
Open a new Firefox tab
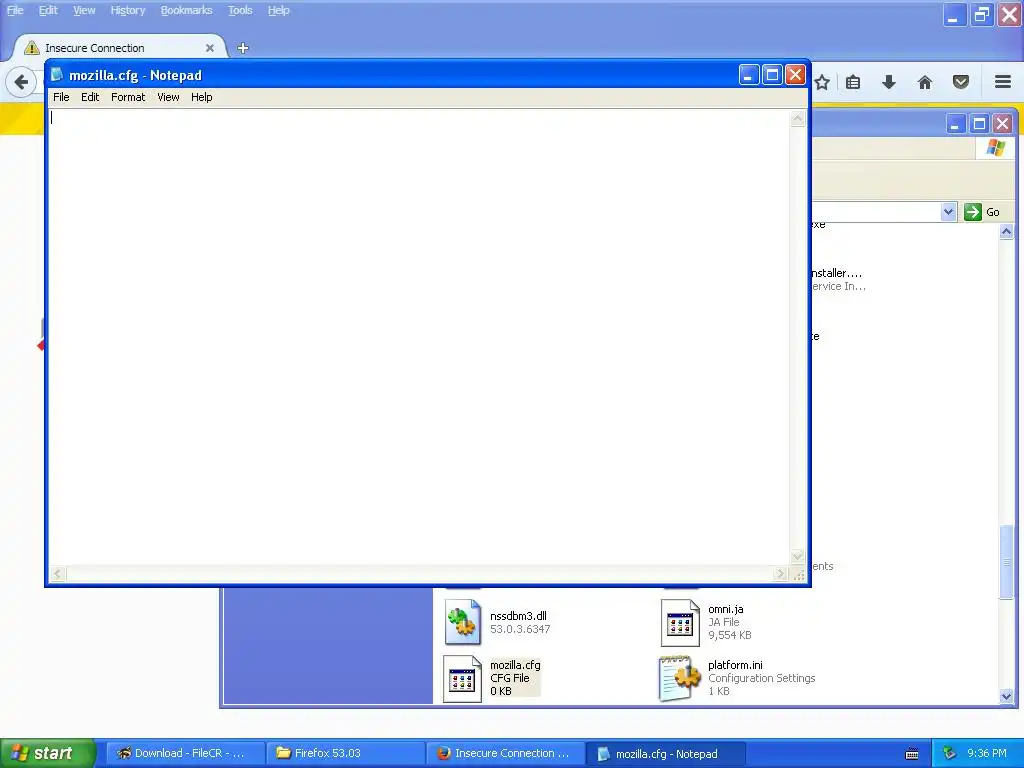(x=243, y=48)
